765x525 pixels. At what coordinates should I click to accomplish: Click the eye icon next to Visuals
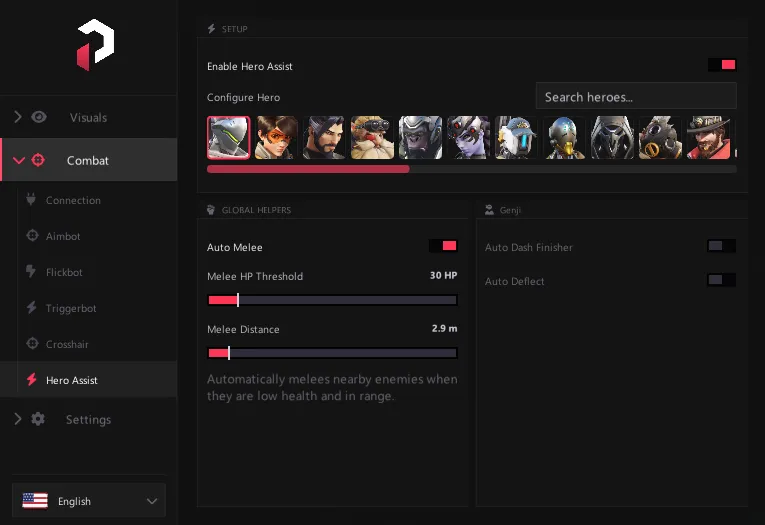(39, 117)
